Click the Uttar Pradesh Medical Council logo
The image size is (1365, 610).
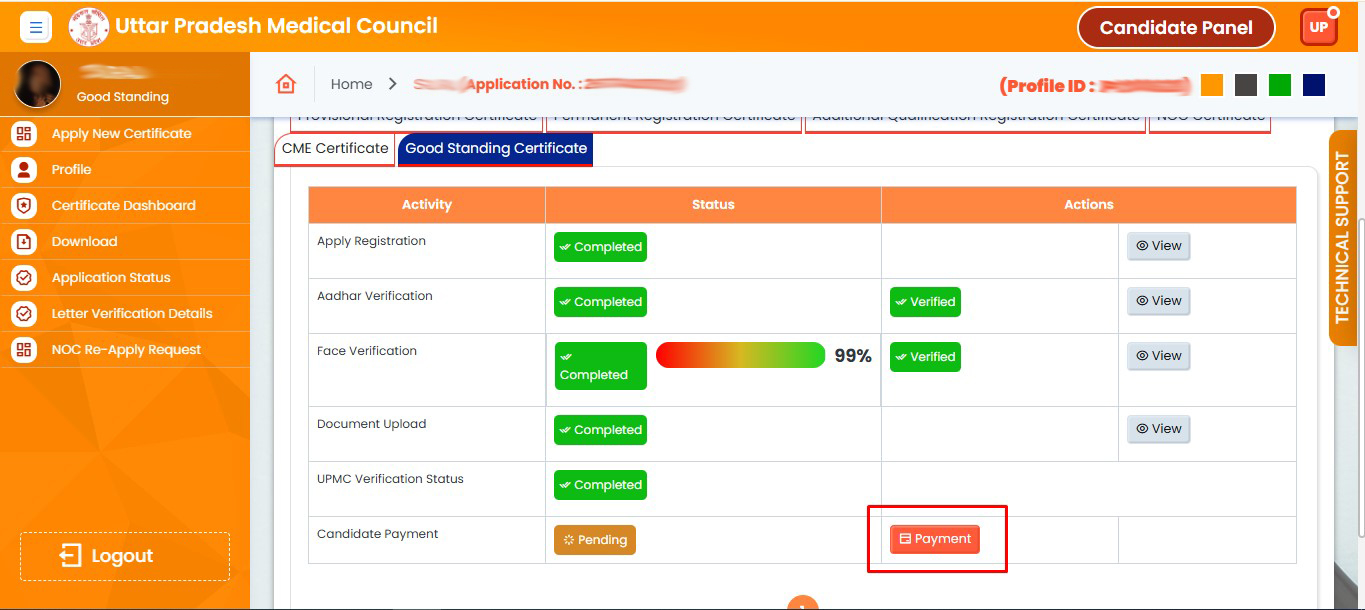point(88,27)
